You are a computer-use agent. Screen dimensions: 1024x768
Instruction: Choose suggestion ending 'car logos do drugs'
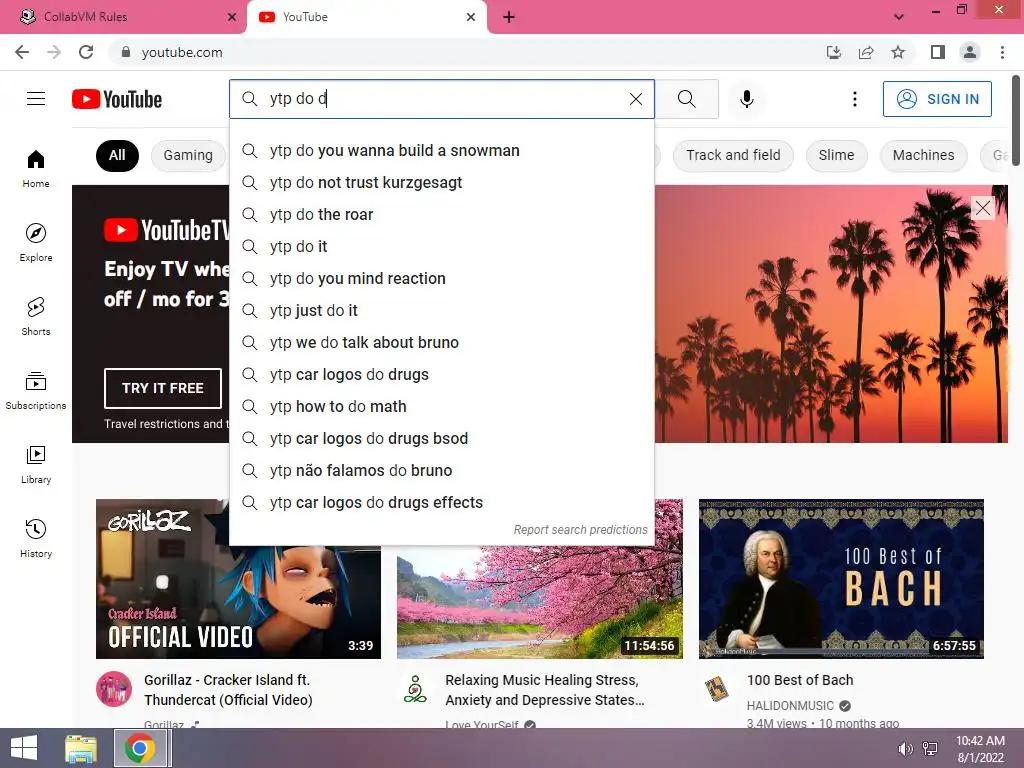tap(441, 374)
